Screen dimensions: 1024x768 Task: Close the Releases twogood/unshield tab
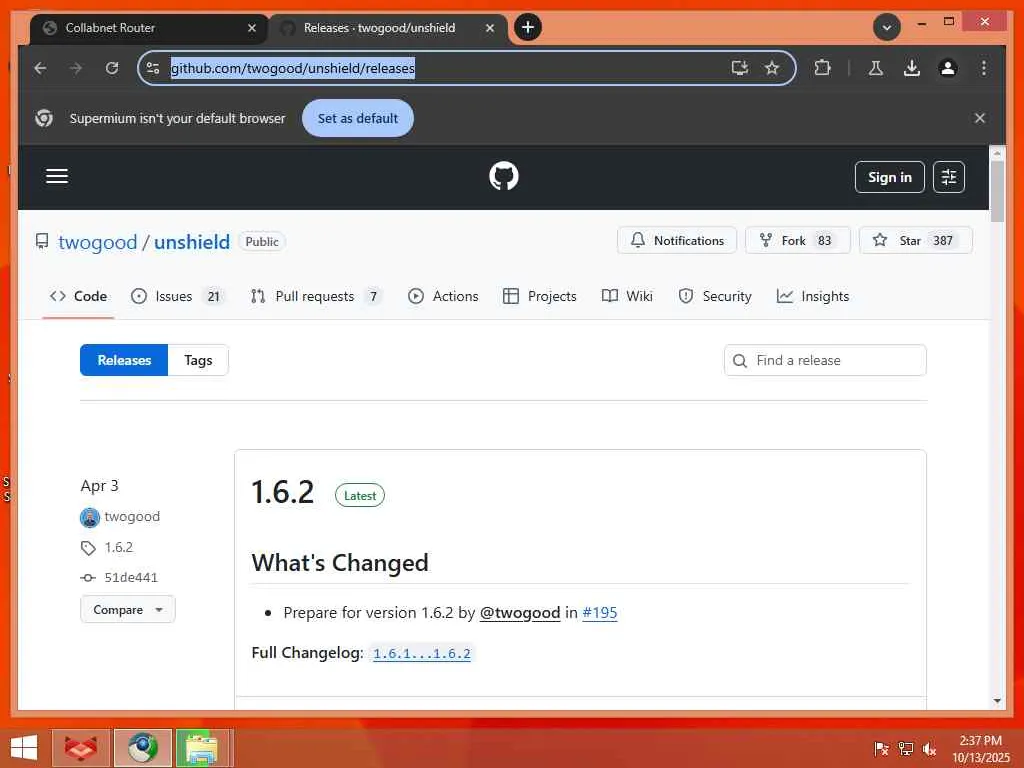490,28
